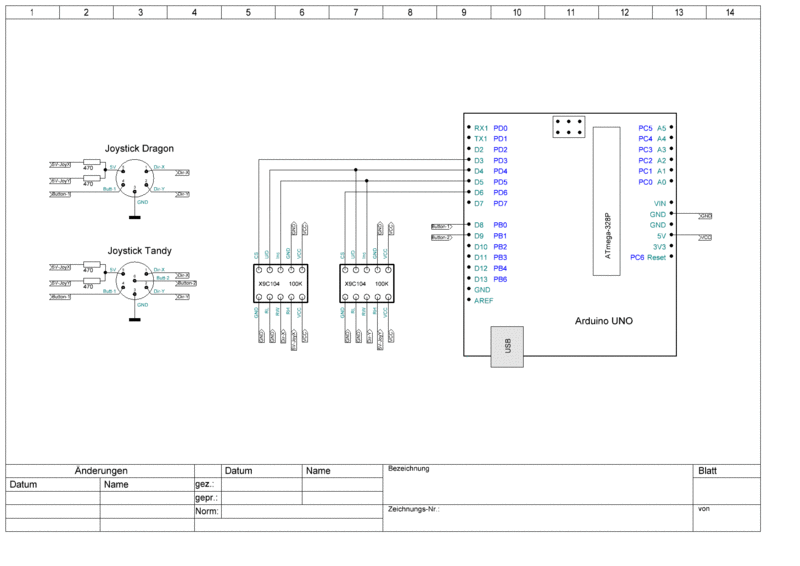Screen dimensions: 800x566
Task: Click the ground bar symbol under Joystick Tandy
Action: click(135, 319)
